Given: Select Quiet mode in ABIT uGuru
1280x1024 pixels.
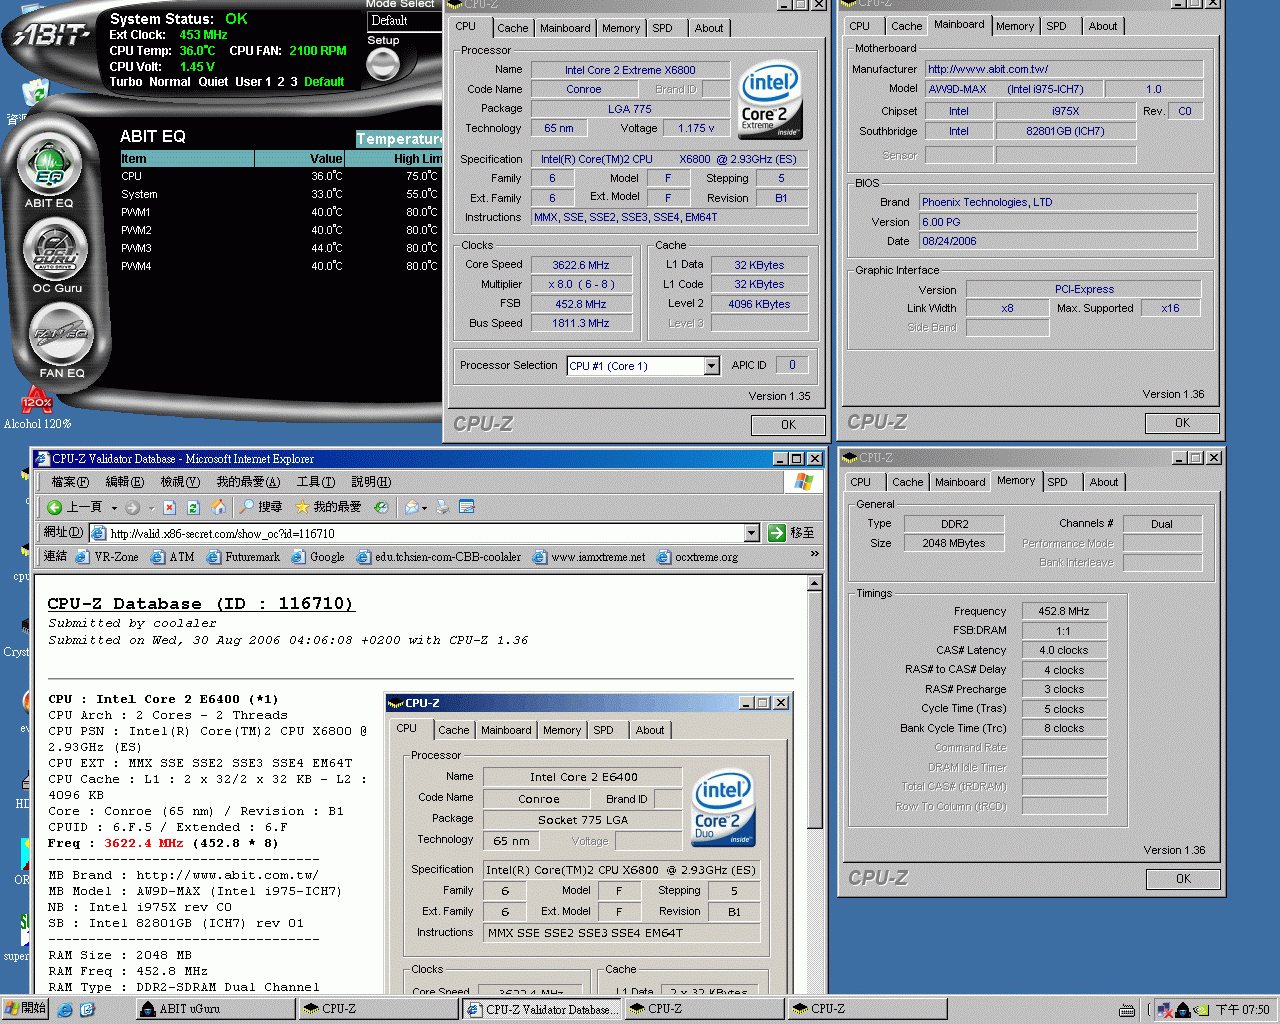Looking at the screenshot, I should pos(213,82).
